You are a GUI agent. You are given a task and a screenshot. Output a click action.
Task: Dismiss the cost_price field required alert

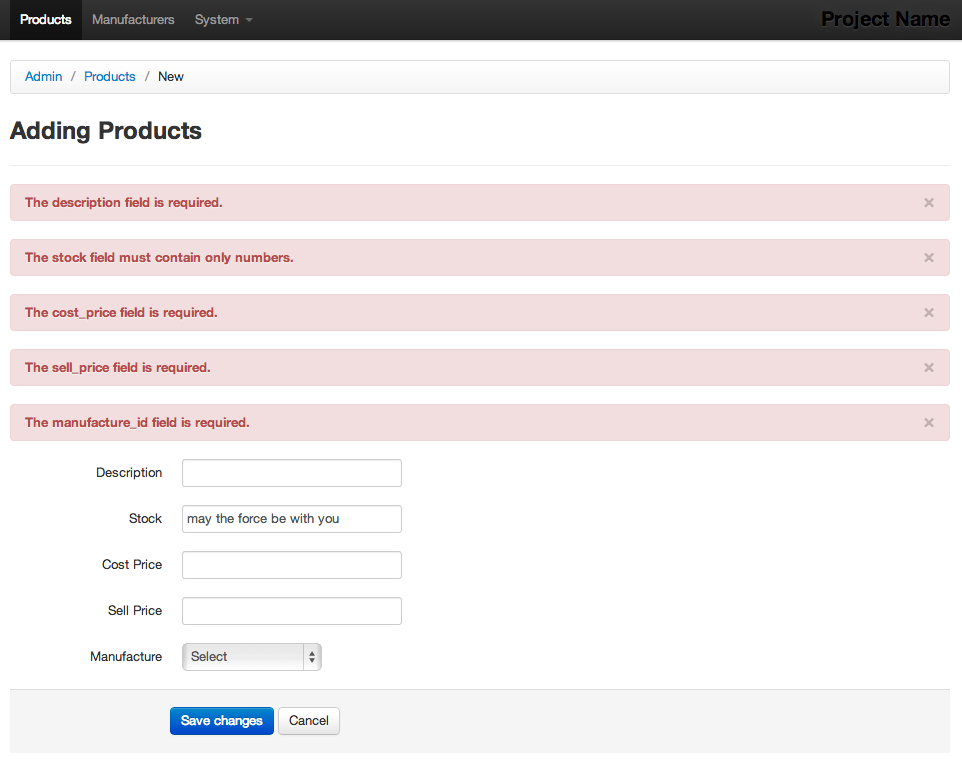[x=929, y=313]
